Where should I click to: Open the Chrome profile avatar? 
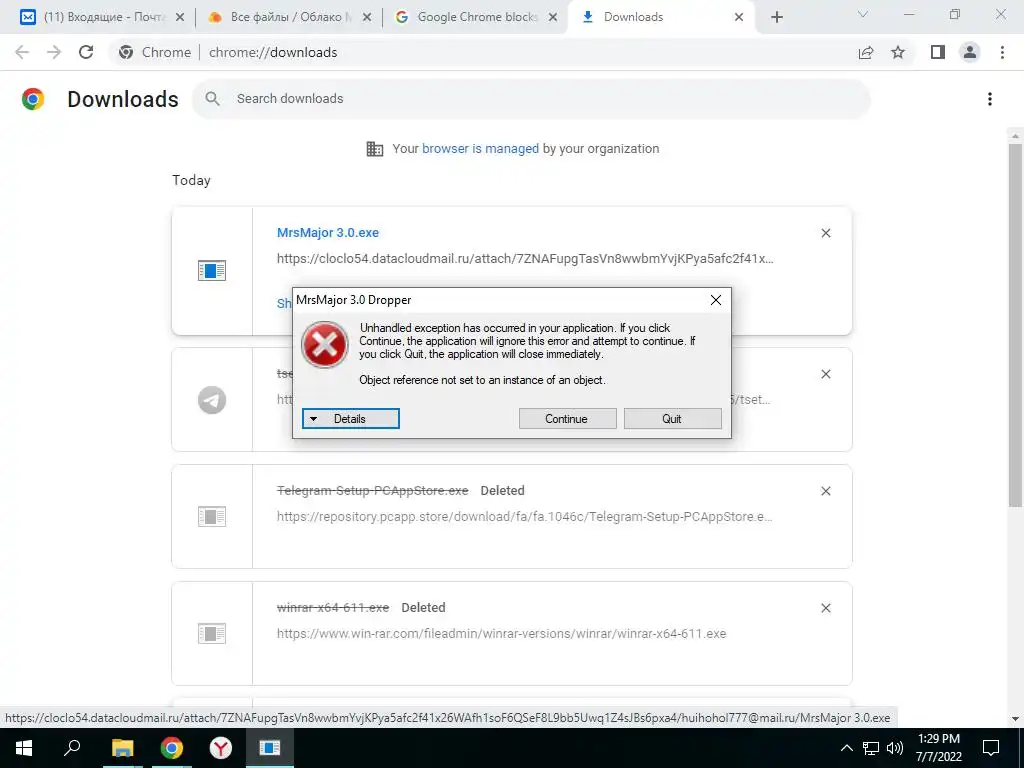(x=970, y=52)
